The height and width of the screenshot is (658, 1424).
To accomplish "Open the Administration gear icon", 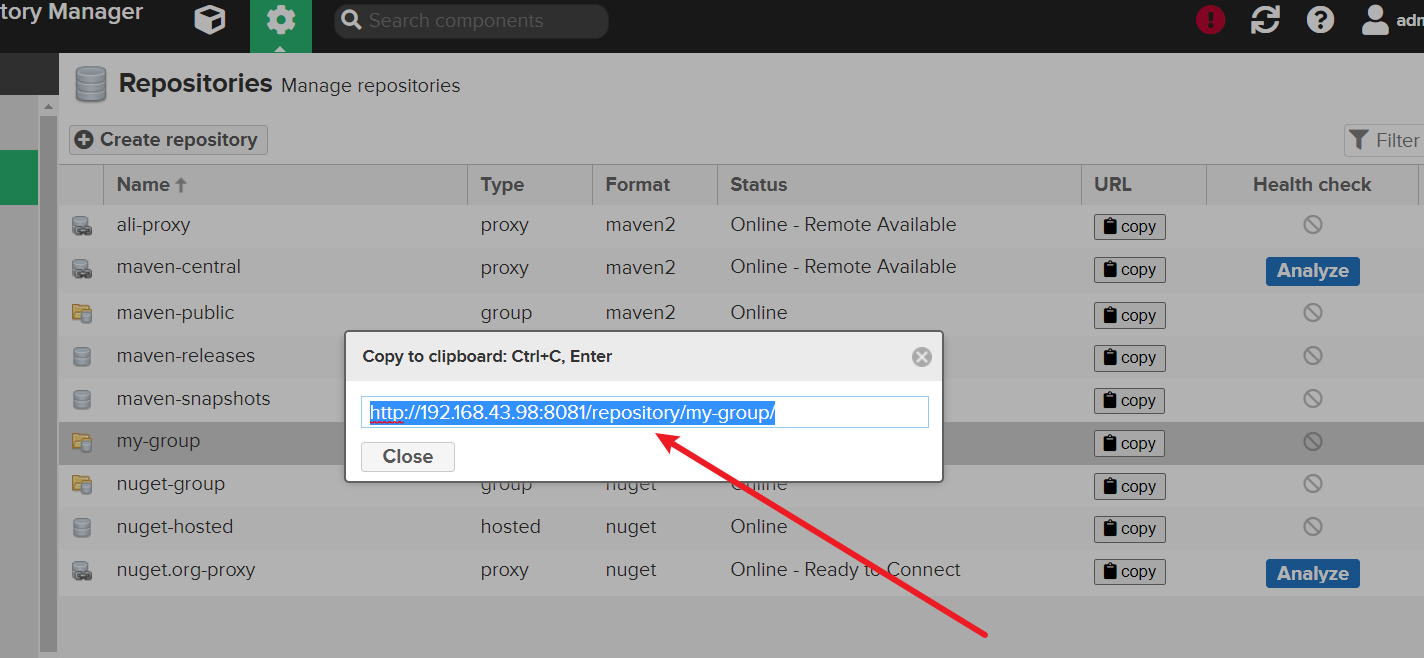I will [281, 20].
